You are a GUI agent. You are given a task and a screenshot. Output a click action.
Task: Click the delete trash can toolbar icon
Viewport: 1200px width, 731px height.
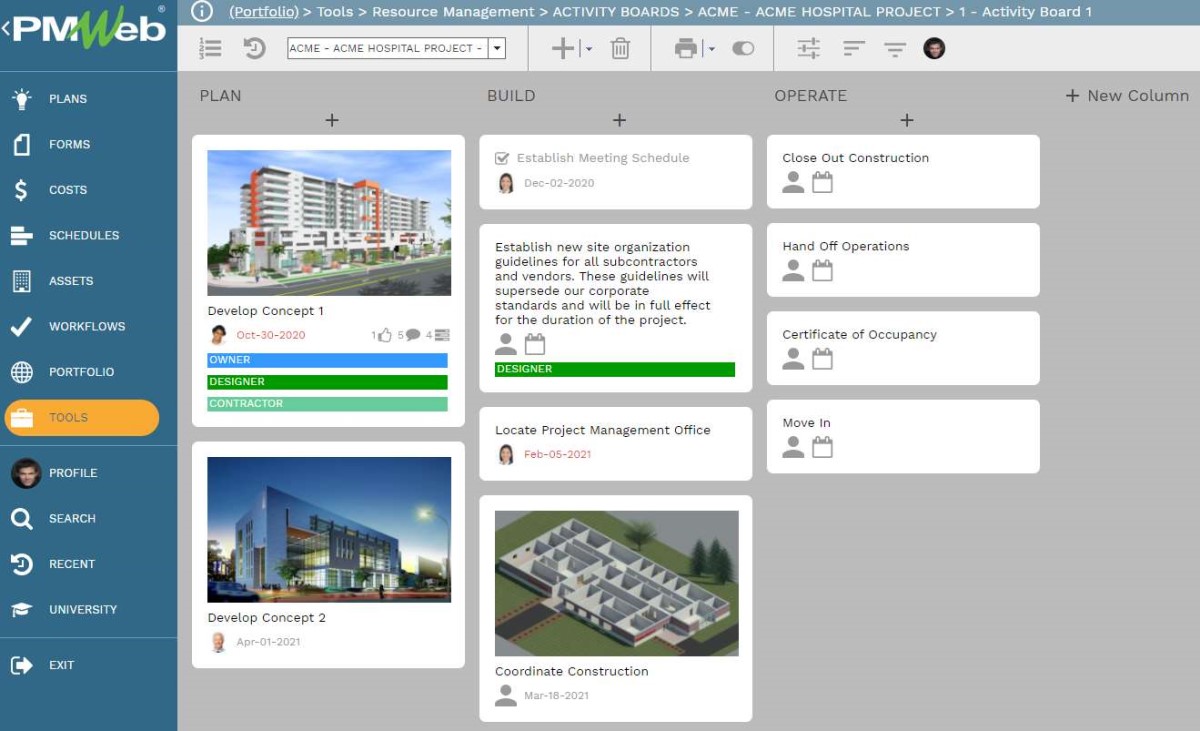coord(620,48)
